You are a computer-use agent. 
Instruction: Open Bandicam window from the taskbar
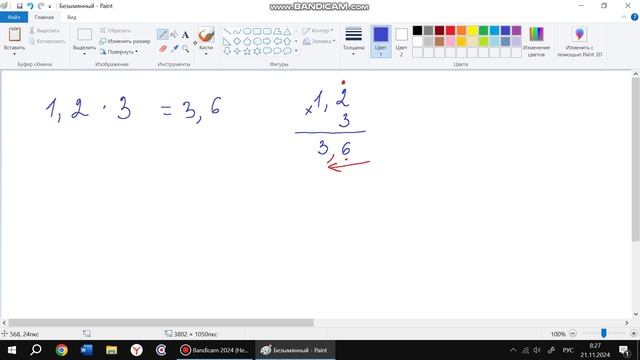point(215,350)
